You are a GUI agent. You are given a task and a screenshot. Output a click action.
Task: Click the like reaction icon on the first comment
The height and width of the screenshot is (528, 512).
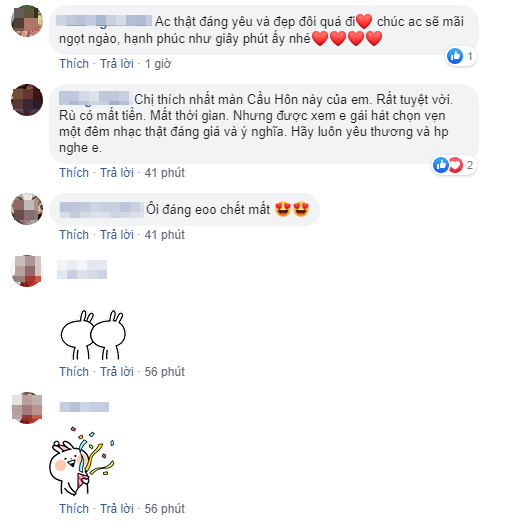pyautogui.click(x=455, y=56)
